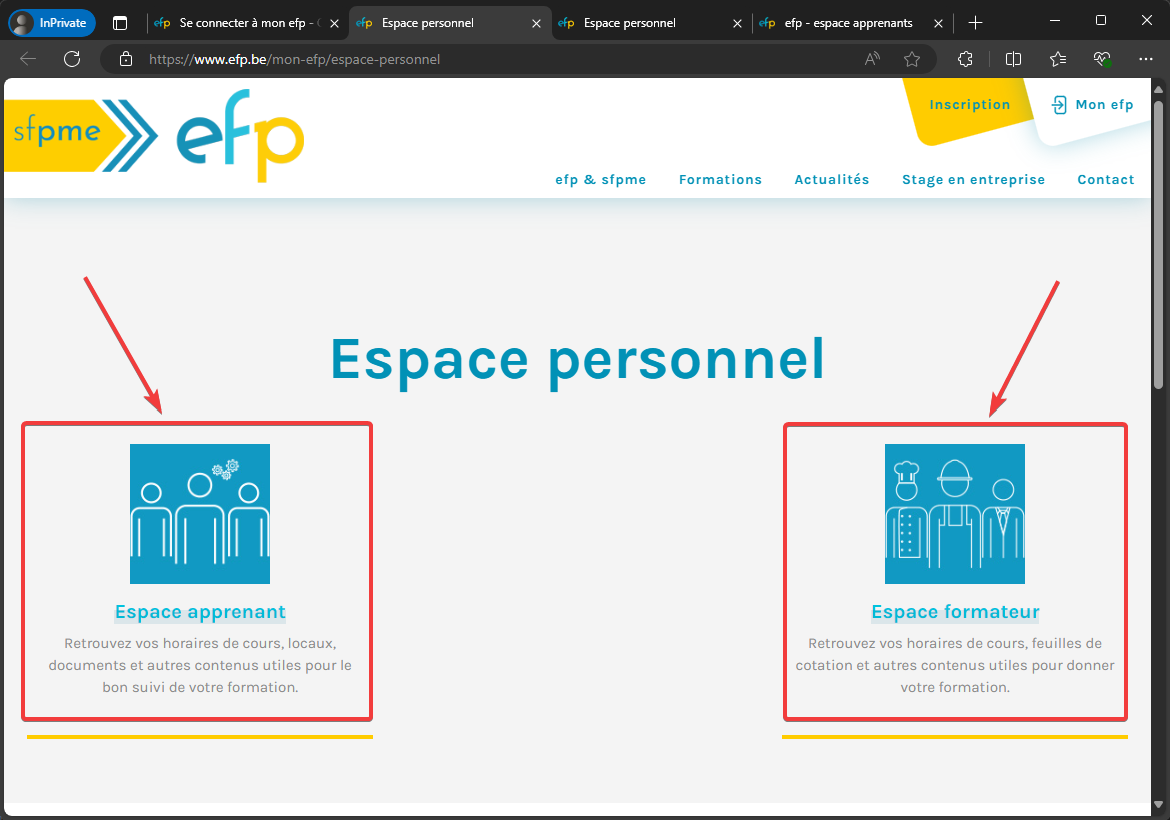This screenshot has width=1170, height=820.
Task: Open the Favorites list
Action: point(1058,59)
